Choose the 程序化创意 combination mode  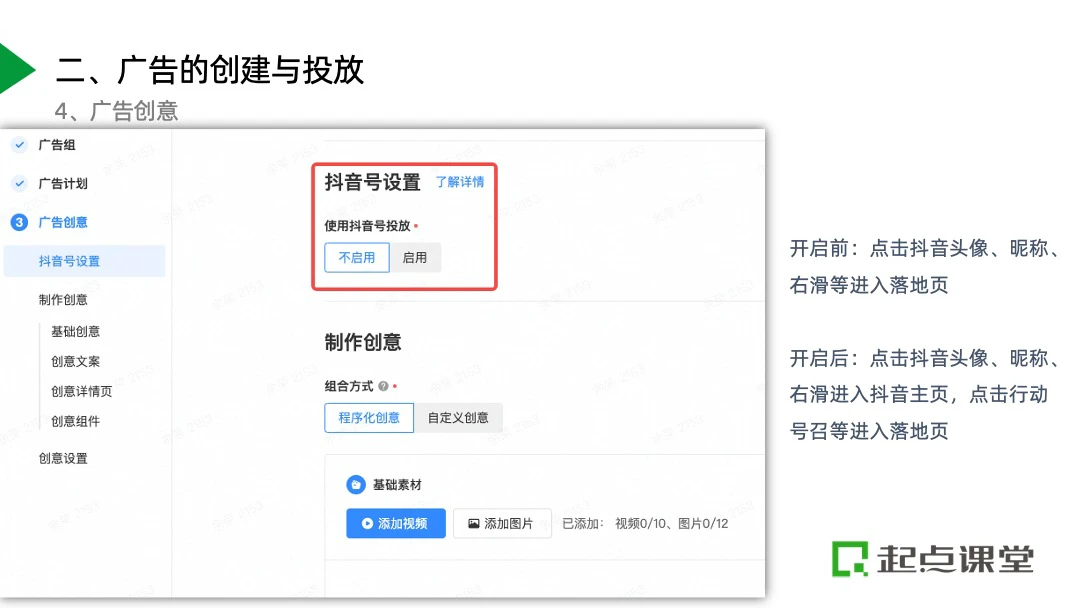click(369, 417)
